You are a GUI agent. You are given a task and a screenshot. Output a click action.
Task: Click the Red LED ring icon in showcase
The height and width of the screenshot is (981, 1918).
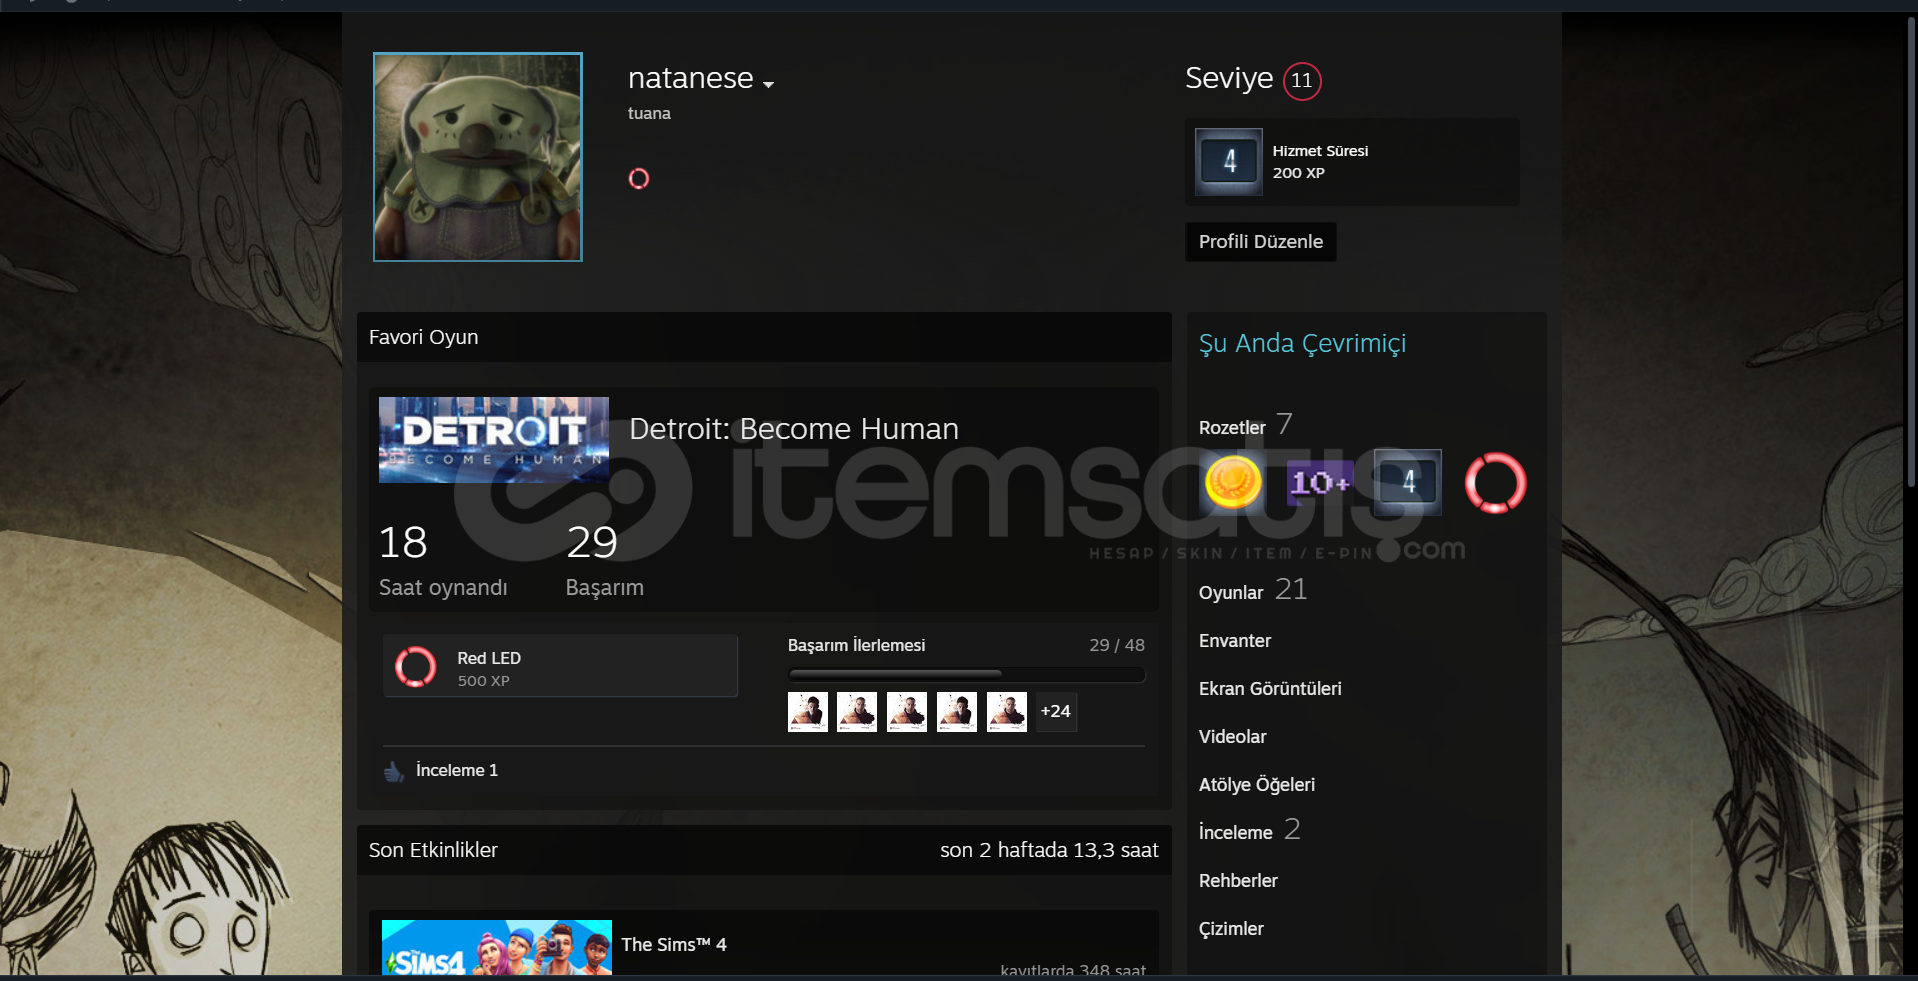click(x=415, y=667)
